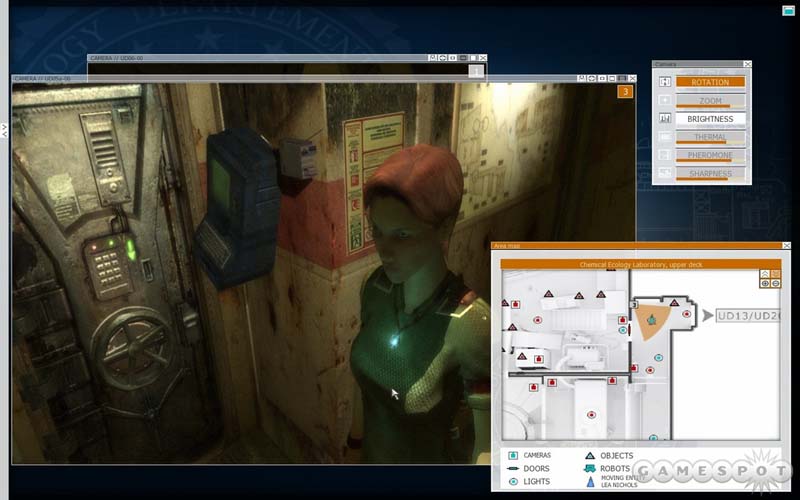The image size is (800, 500).
Task: Expand the left edge side panel arrow
Action: pyautogui.click(x=4, y=129)
